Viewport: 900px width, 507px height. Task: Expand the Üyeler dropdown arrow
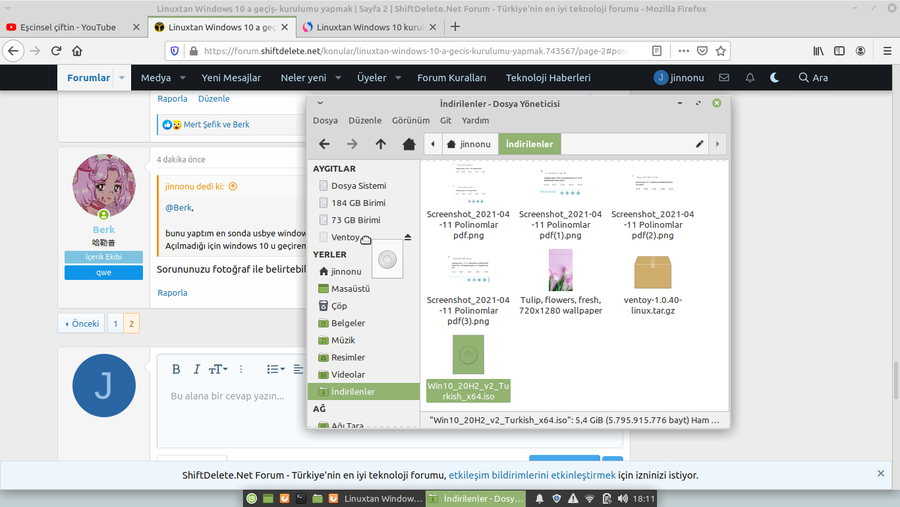[x=398, y=78]
